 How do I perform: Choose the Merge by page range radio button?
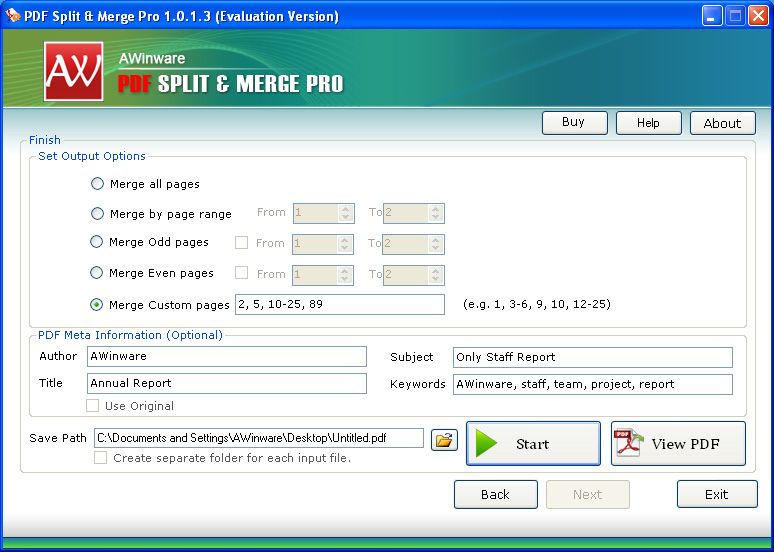pyautogui.click(x=97, y=213)
